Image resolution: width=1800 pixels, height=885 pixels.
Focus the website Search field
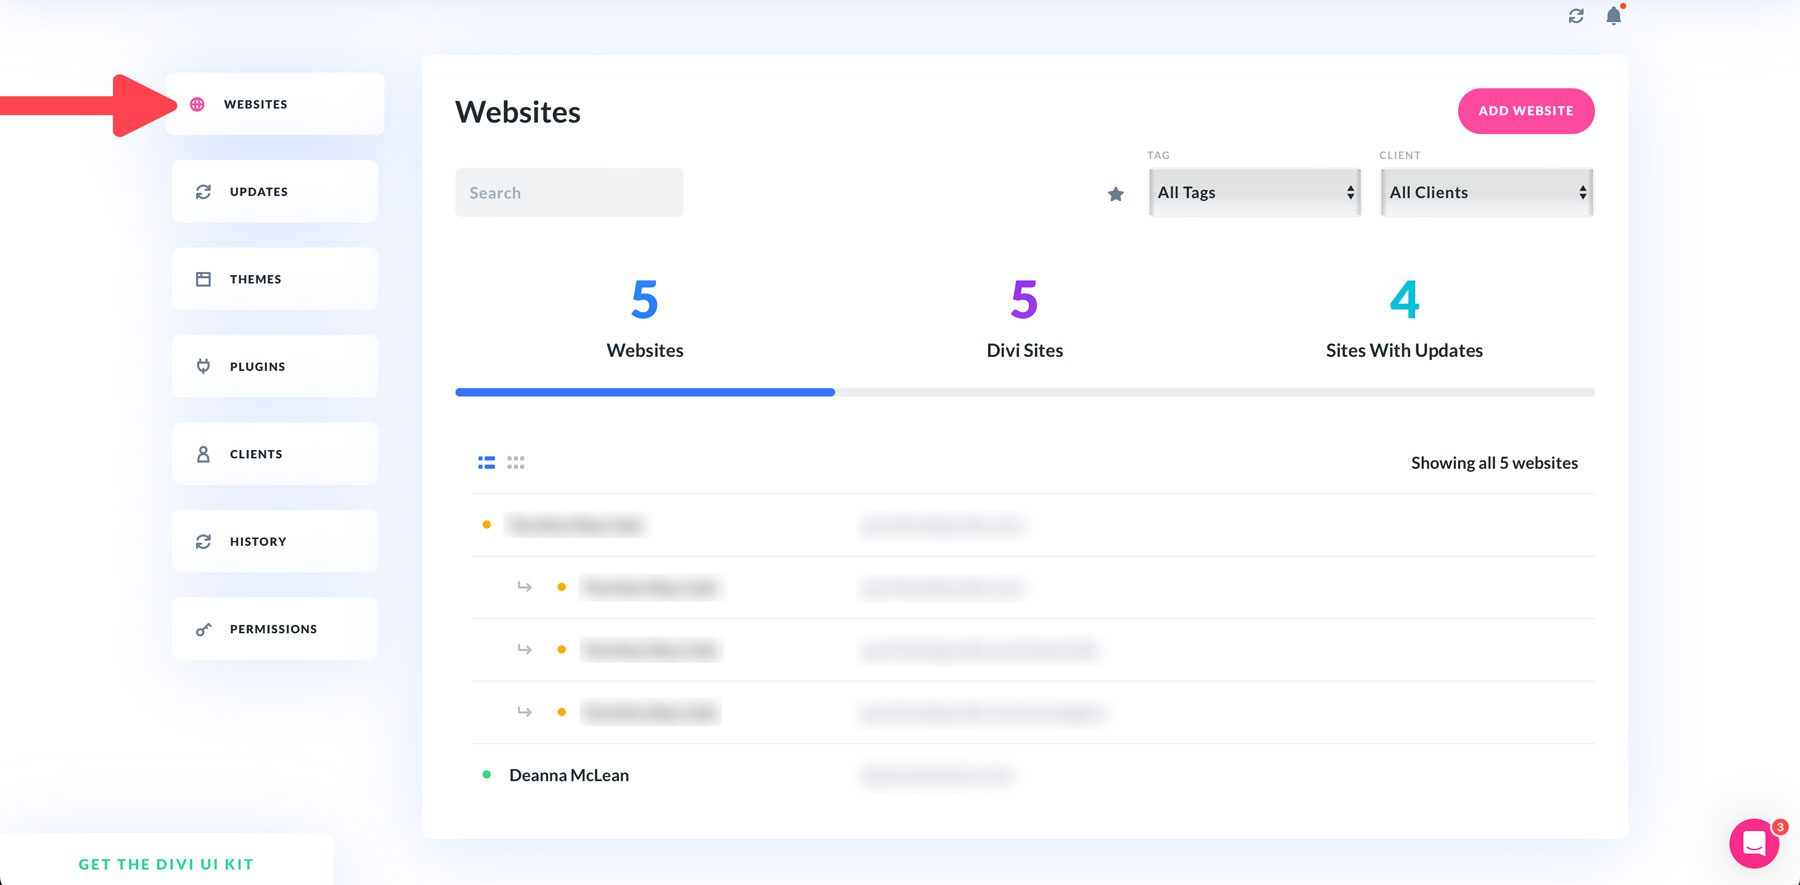[x=569, y=192]
